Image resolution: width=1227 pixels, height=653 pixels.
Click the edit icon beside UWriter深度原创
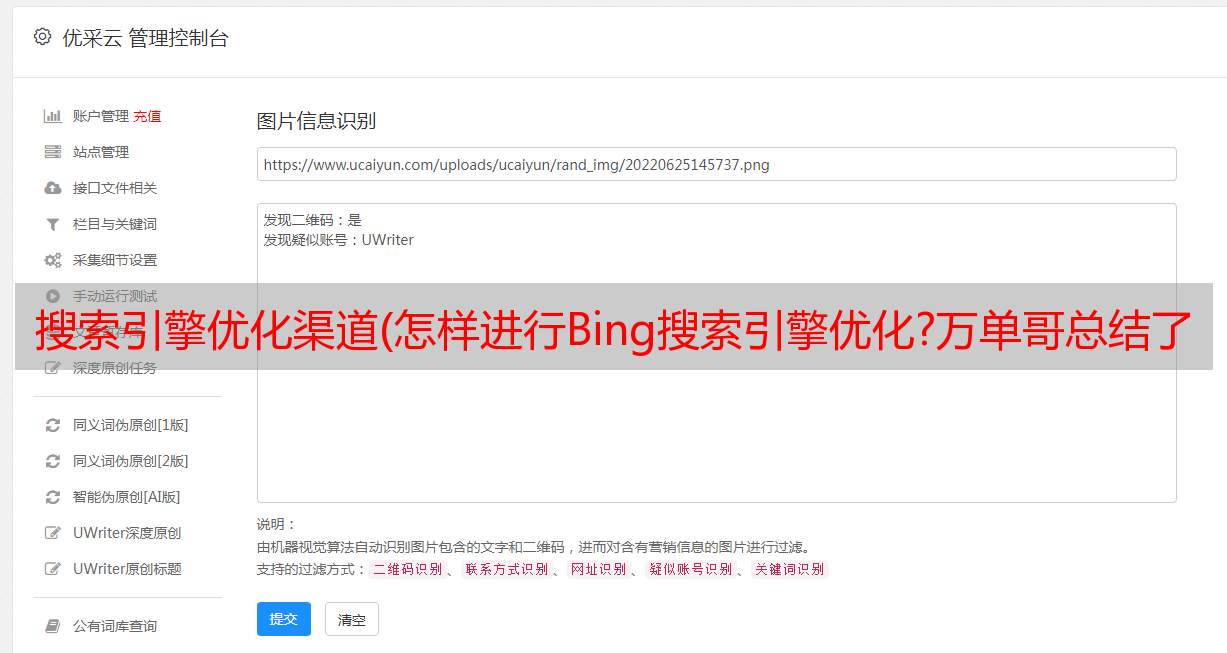coord(53,533)
